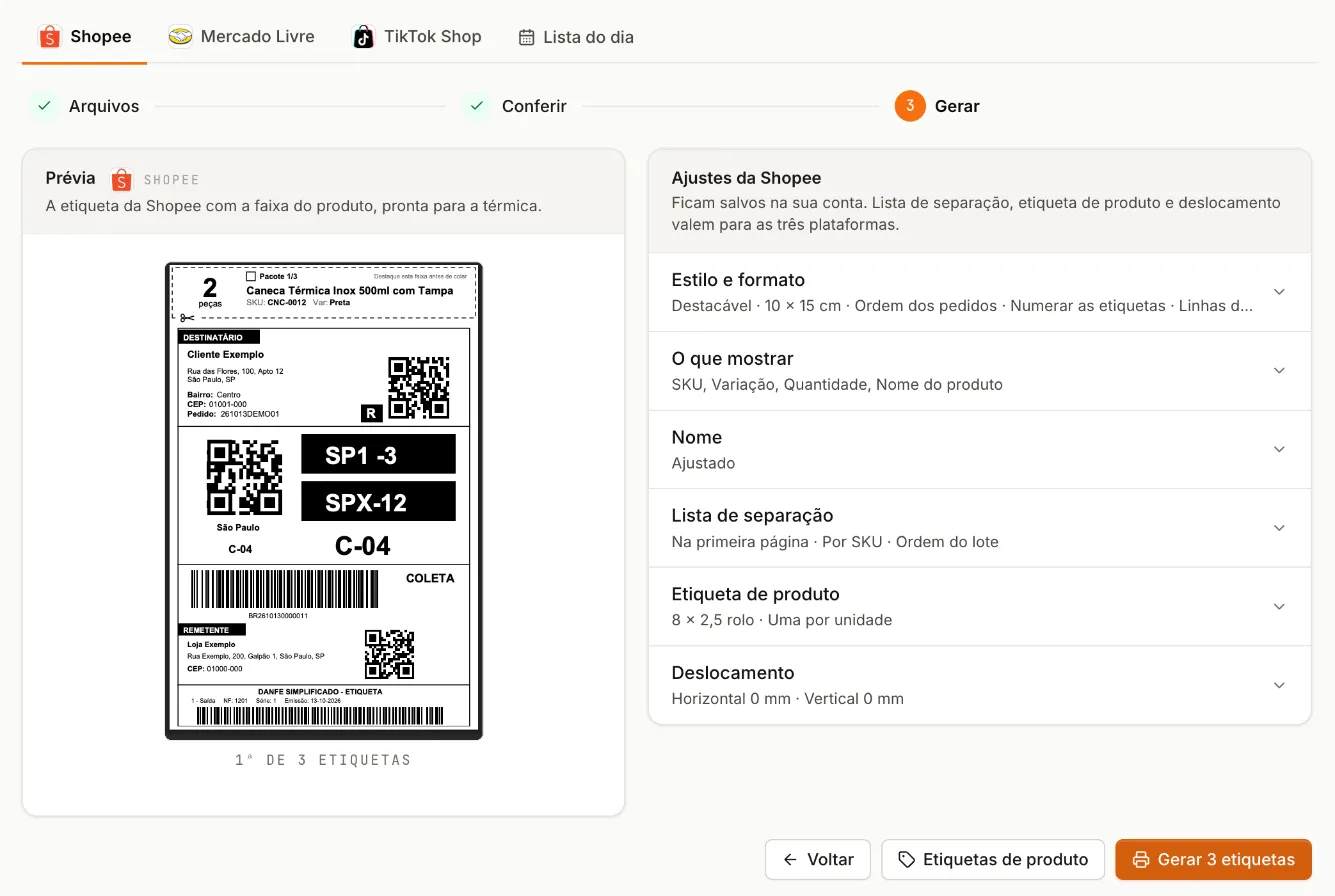The height and width of the screenshot is (896, 1335).
Task: Click the back arrow icon on Voltar
Action: tap(790, 860)
